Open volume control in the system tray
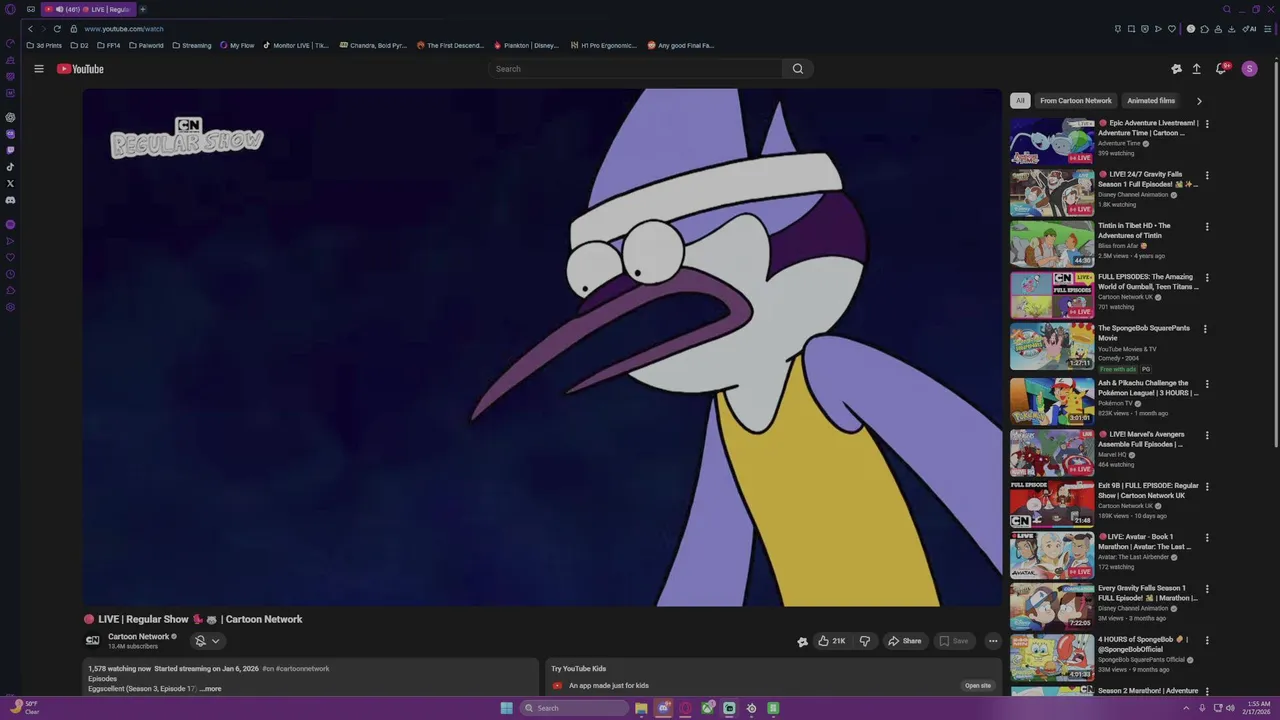The height and width of the screenshot is (720, 1280). (x=1230, y=708)
